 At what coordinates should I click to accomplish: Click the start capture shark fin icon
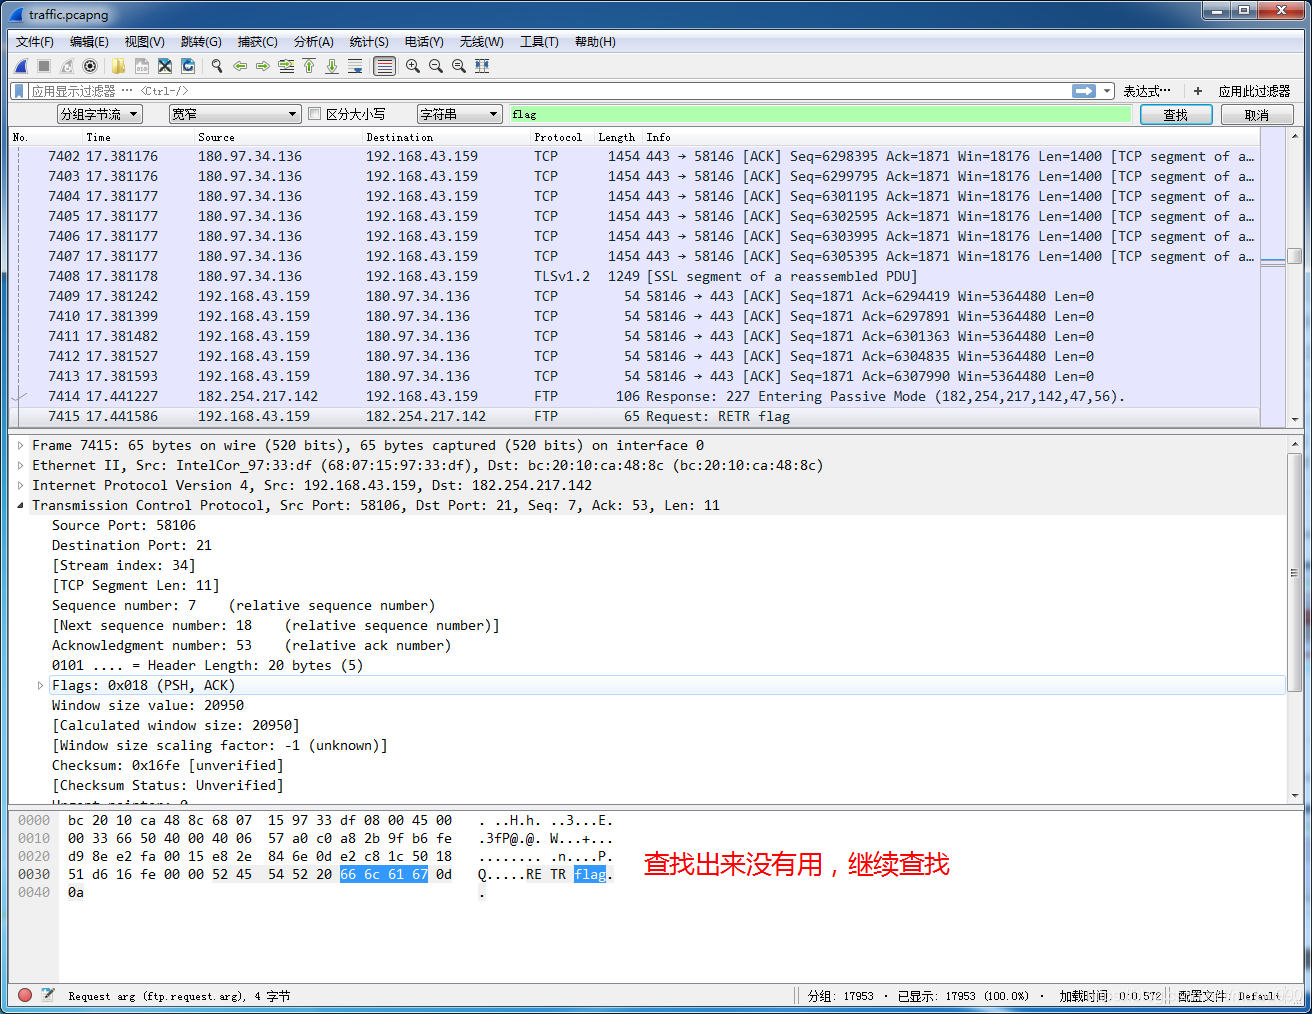21,66
